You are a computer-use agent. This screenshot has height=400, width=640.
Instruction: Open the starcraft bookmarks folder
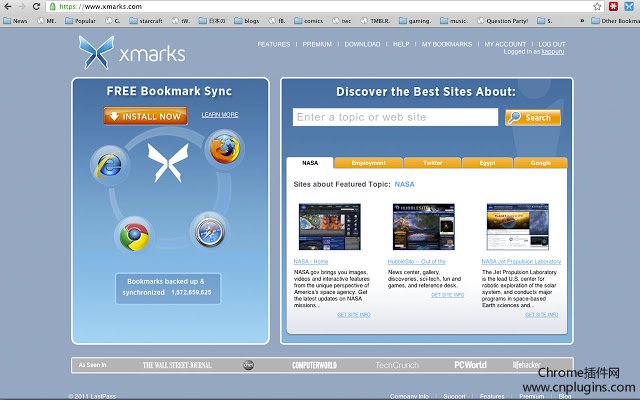[x=146, y=21]
